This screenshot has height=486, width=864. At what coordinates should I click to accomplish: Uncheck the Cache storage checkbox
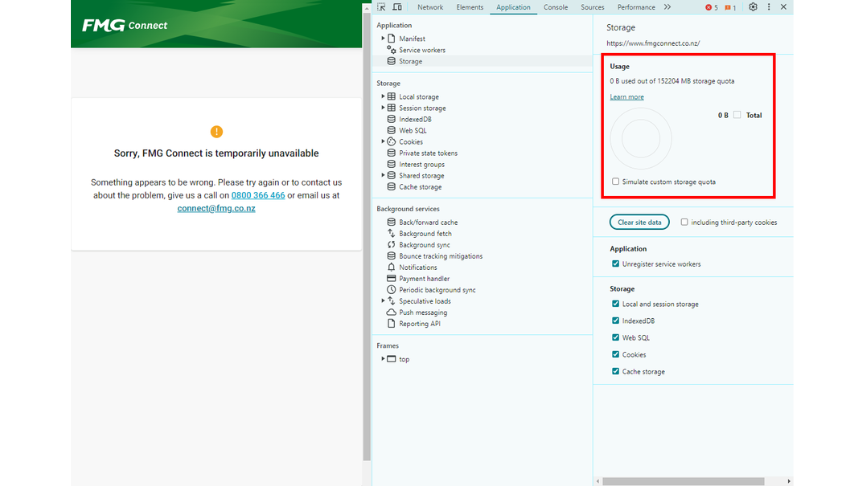click(x=615, y=371)
